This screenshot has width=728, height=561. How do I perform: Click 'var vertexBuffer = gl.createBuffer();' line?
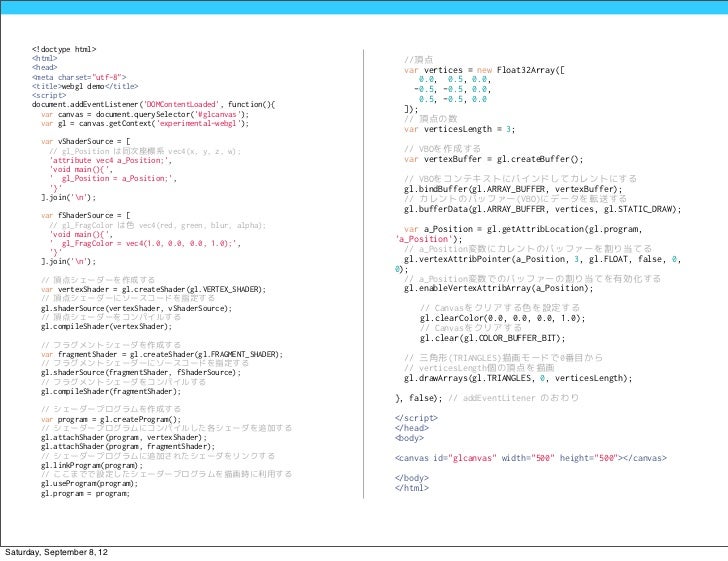click(494, 159)
